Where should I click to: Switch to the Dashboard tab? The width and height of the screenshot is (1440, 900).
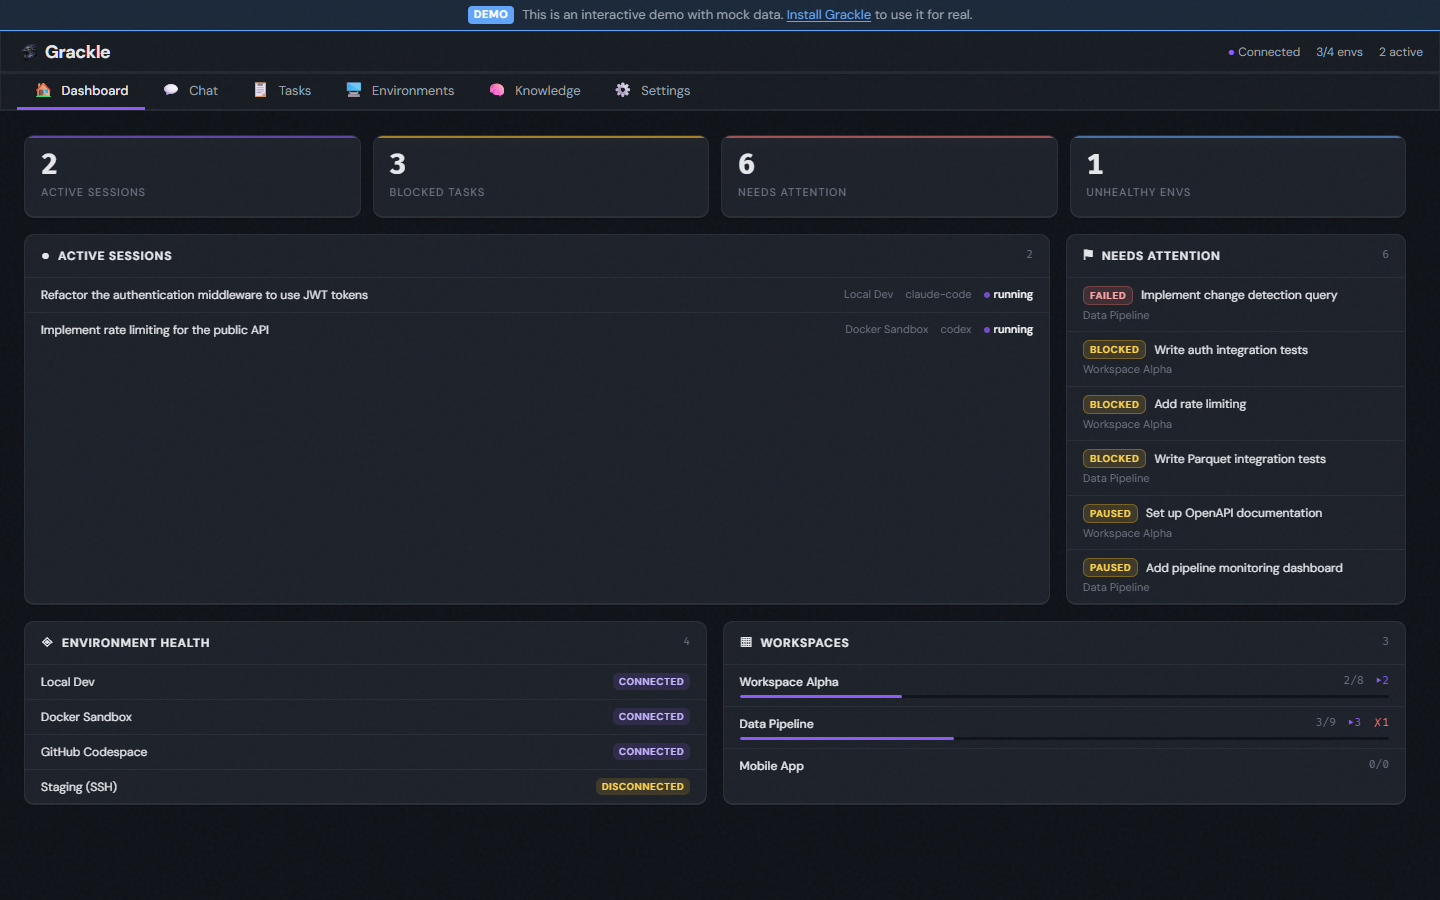(x=80, y=90)
